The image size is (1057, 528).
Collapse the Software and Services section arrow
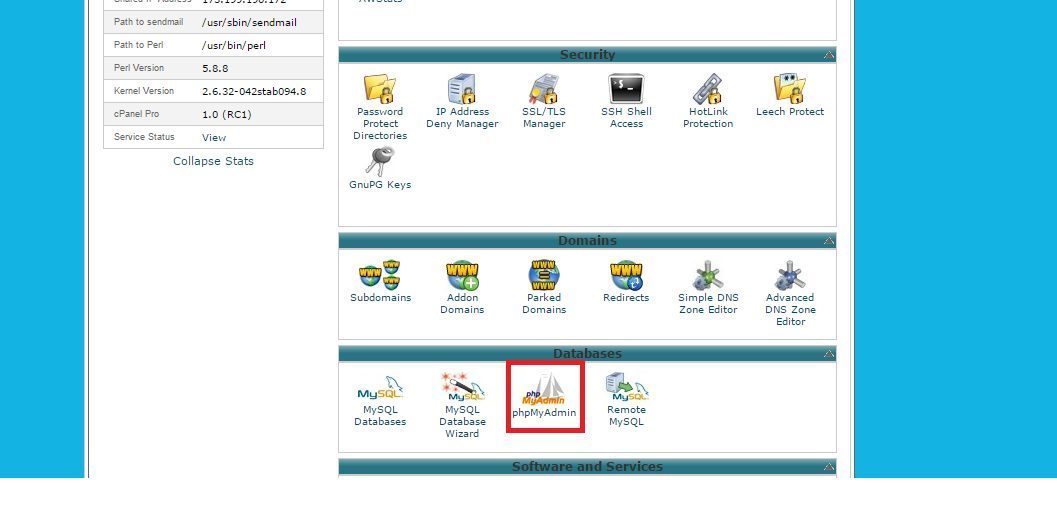[x=828, y=467]
